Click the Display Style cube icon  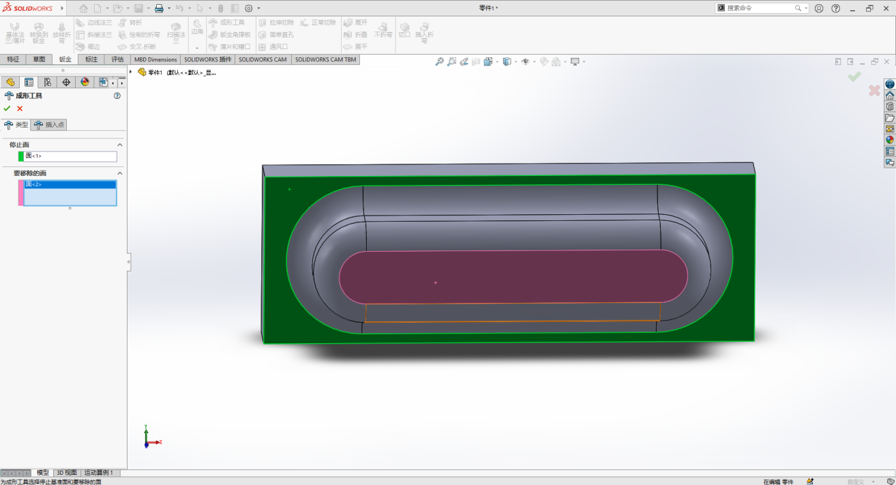507,62
